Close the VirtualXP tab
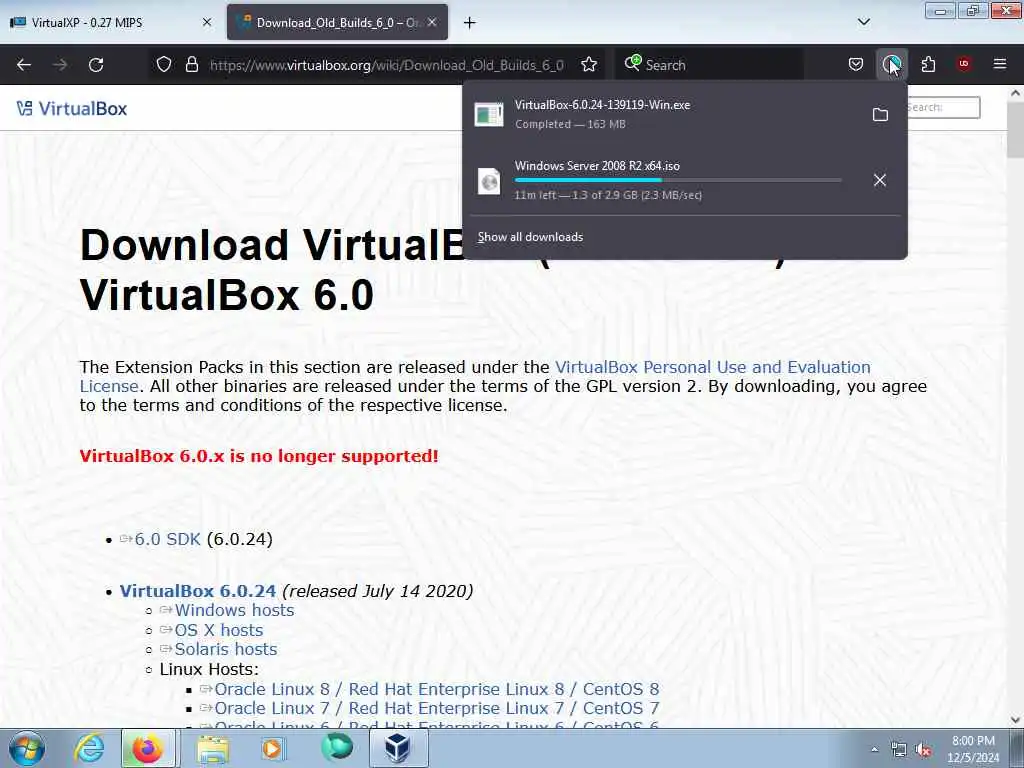1024x768 pixels. pos(207,22)
